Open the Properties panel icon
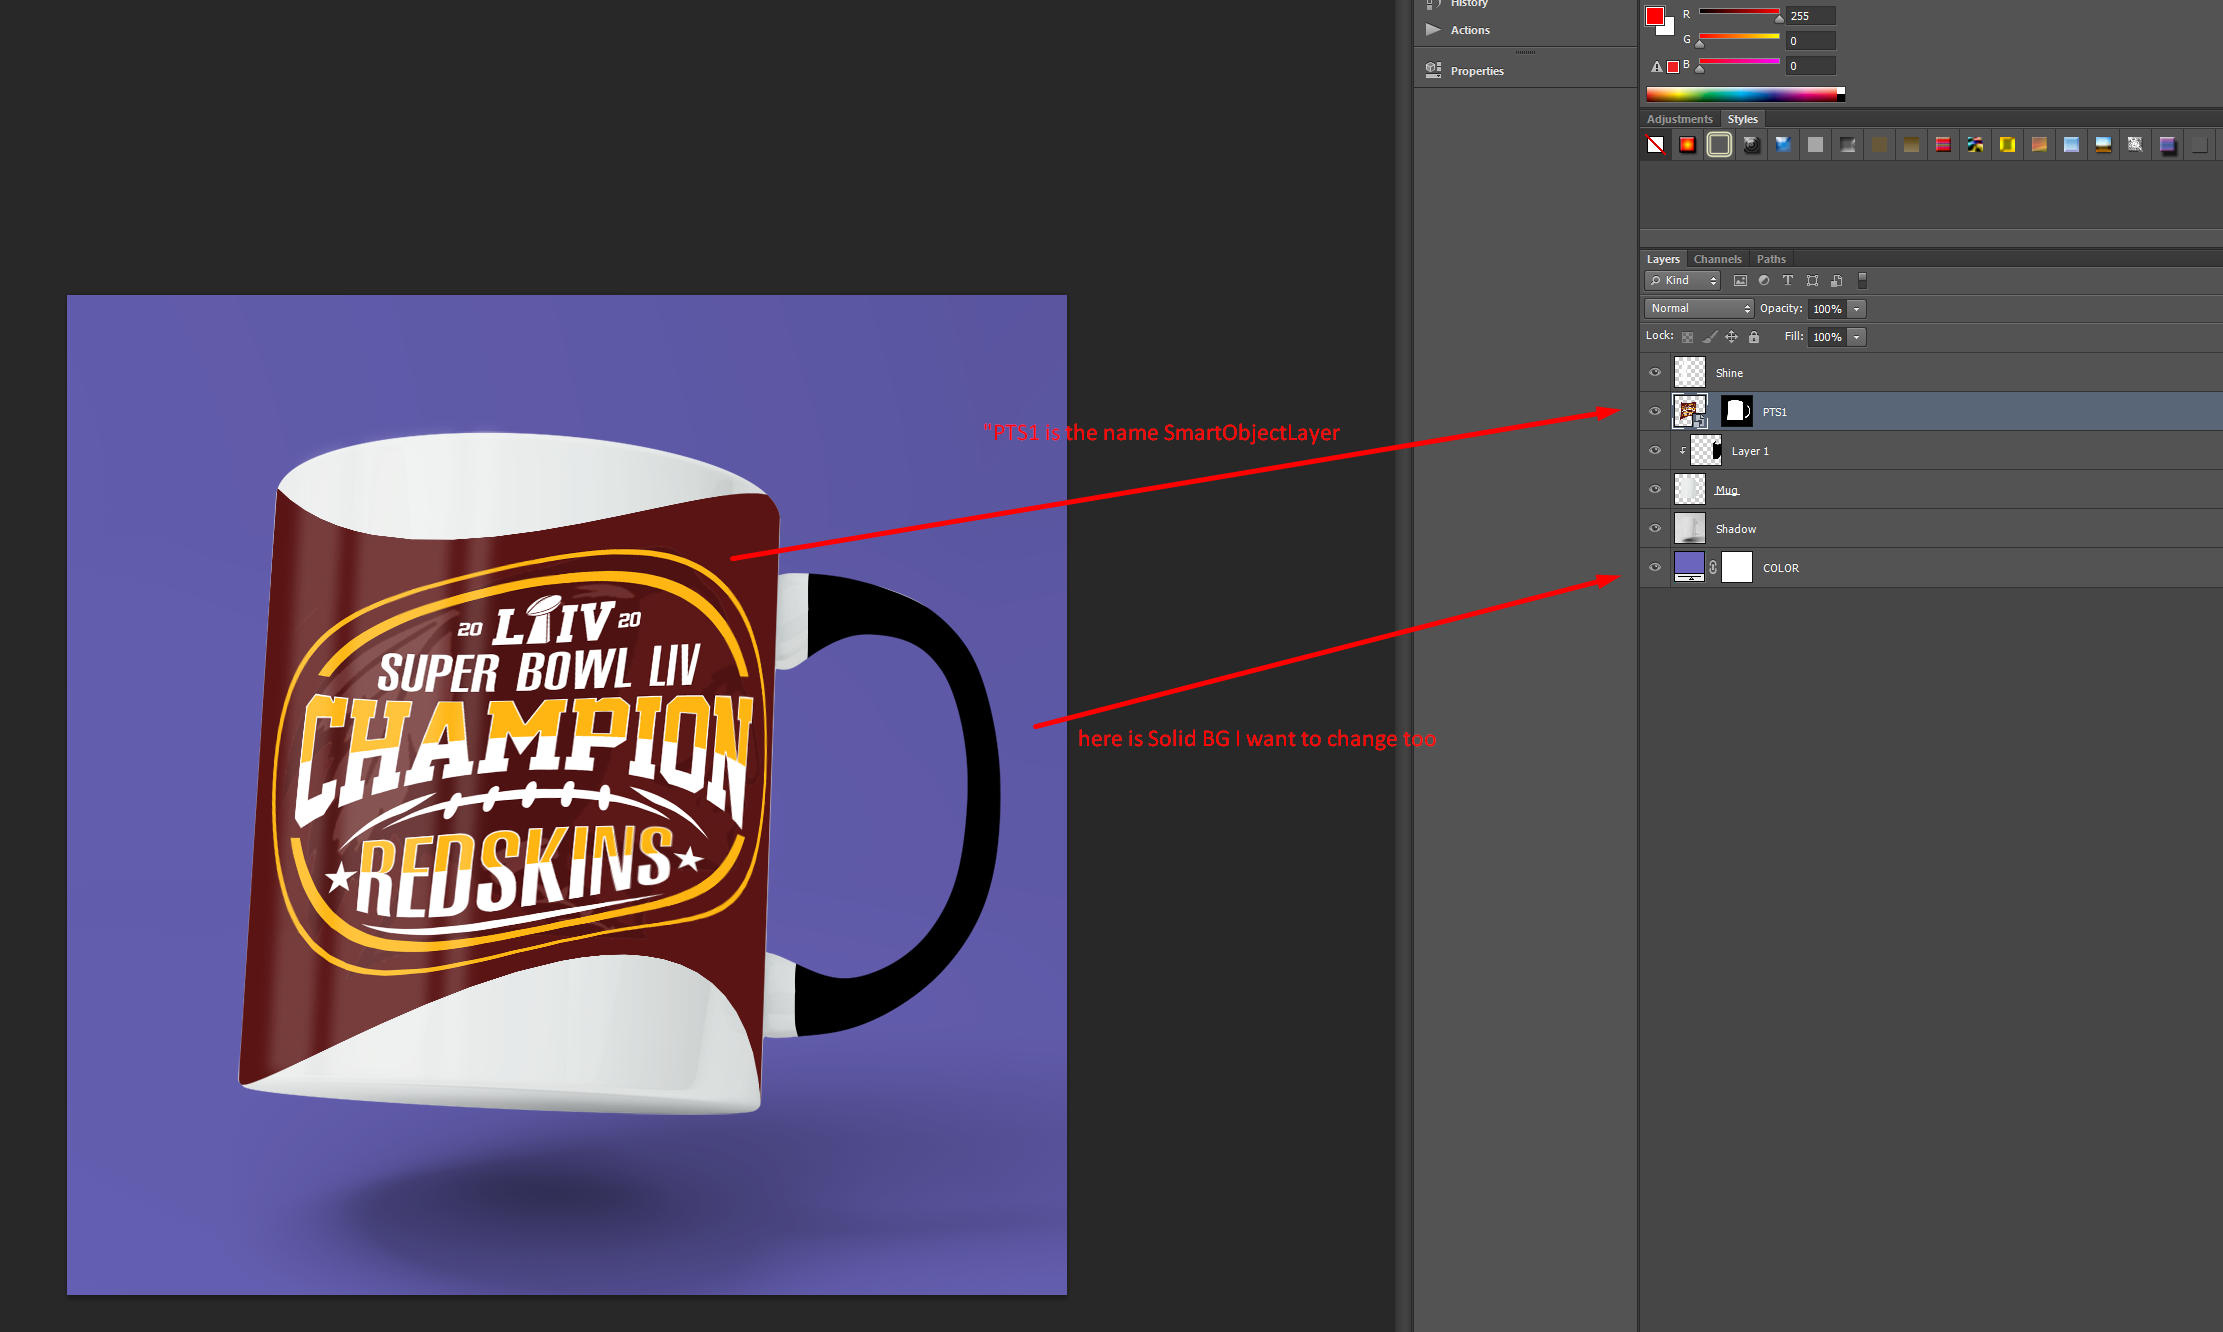This screenshot has height=1332, width=2223. (x=1433, y=70)
